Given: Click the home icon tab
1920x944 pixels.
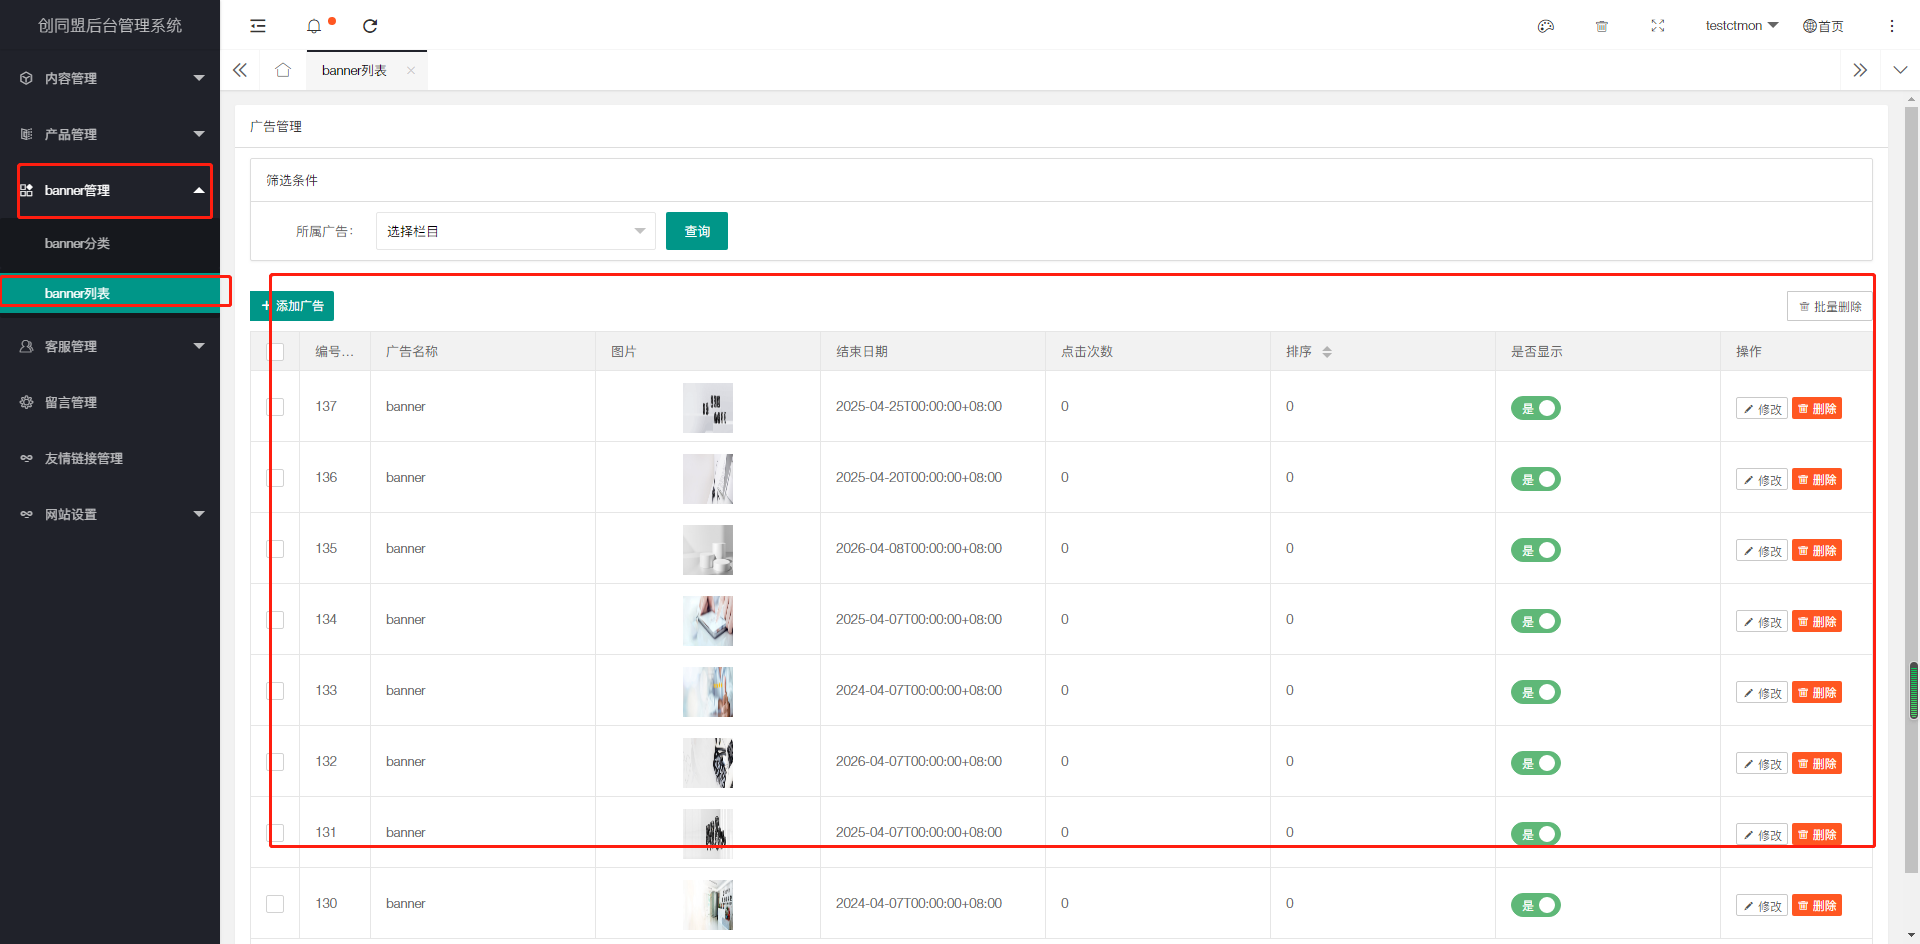Looking at the screenshot, I should point(283,70).
